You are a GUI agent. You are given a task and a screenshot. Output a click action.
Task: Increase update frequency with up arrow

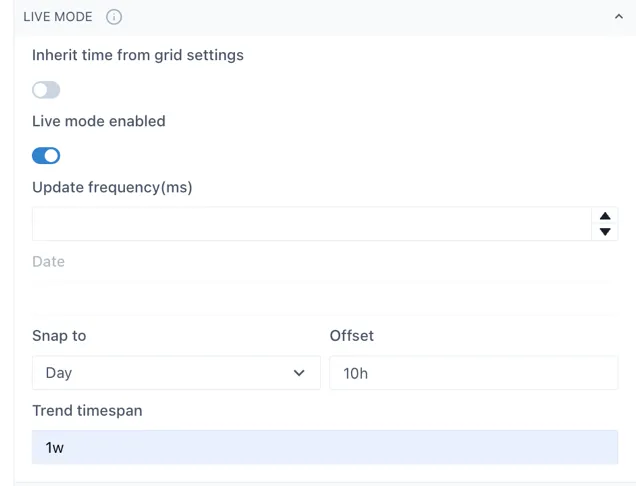pos(604,216)
